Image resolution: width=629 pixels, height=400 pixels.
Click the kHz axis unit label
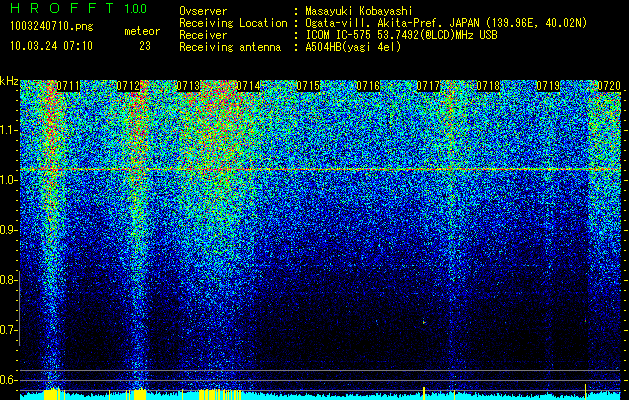point(9,81)
